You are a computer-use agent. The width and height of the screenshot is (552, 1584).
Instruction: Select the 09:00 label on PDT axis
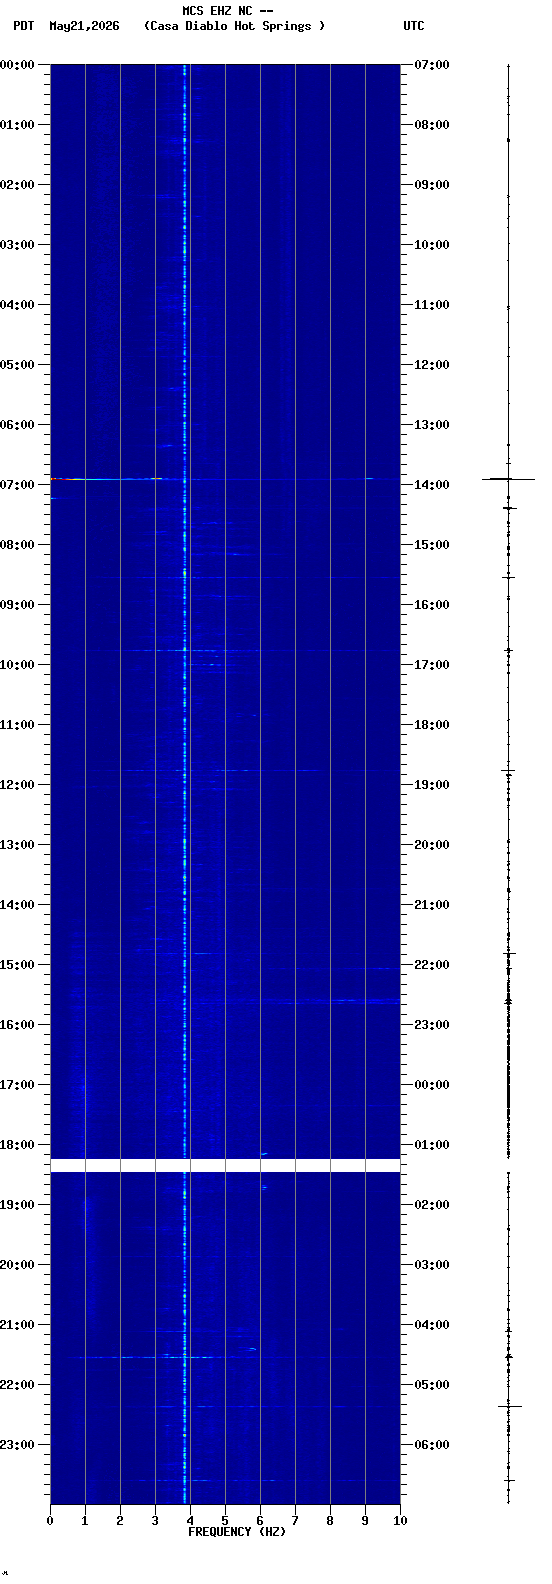click(x=17, y=605)
